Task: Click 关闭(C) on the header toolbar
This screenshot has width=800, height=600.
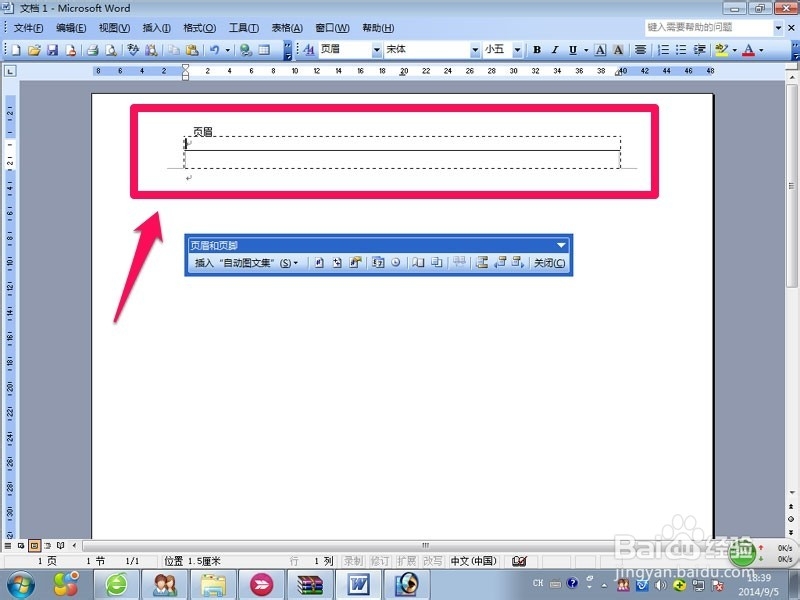Action: click(x=549, y=263)
